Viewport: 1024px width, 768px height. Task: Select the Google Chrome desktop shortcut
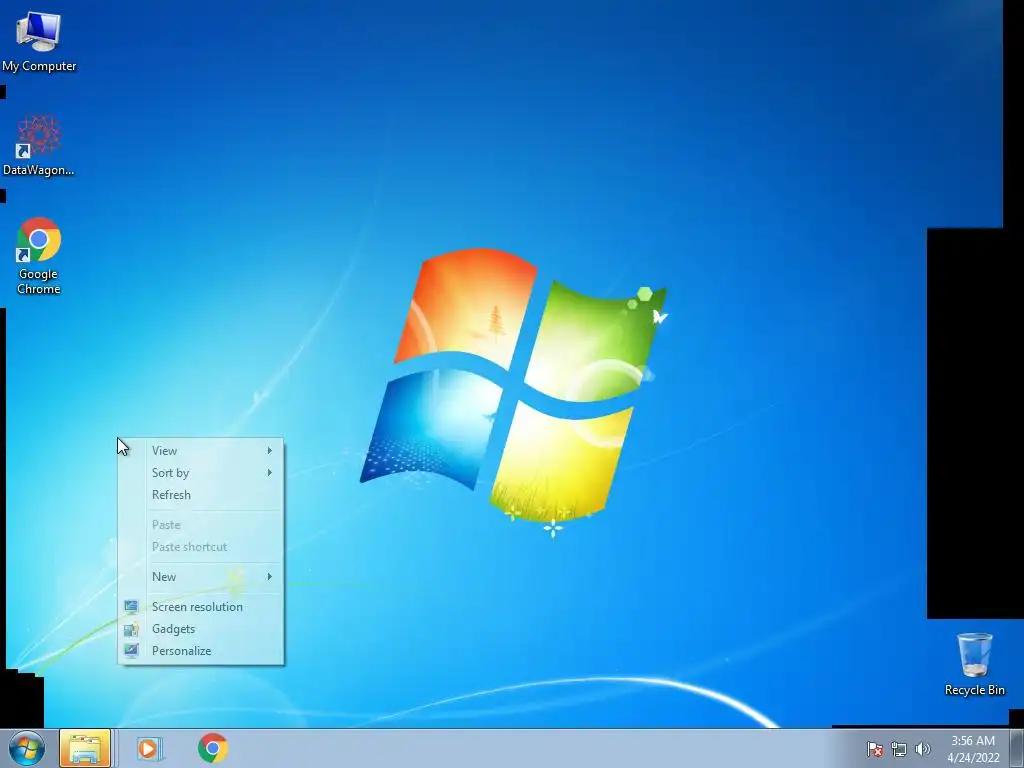(x=39, y=256)
